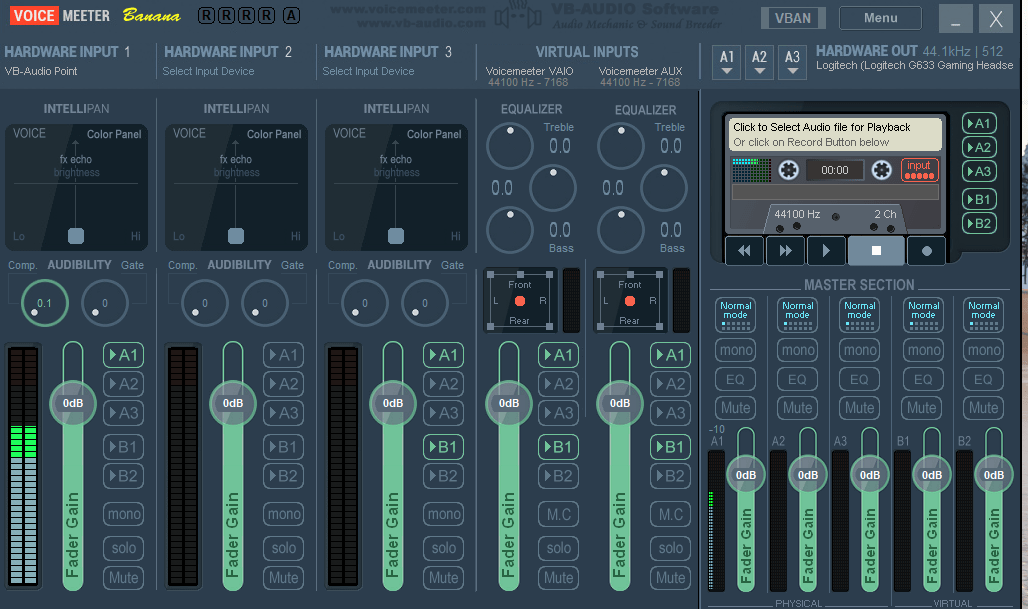Enable EQ on master A2 bus
The image size is (1028, 609).
pyautogui.click(x=797, y=379)
